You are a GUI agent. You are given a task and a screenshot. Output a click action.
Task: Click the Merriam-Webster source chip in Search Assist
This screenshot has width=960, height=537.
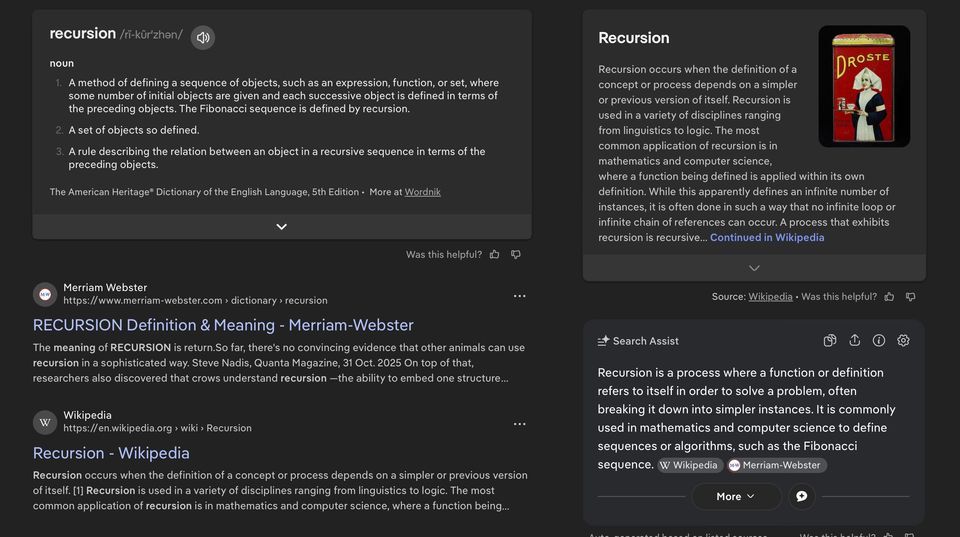pyautogui.click(x=776, y=465)
